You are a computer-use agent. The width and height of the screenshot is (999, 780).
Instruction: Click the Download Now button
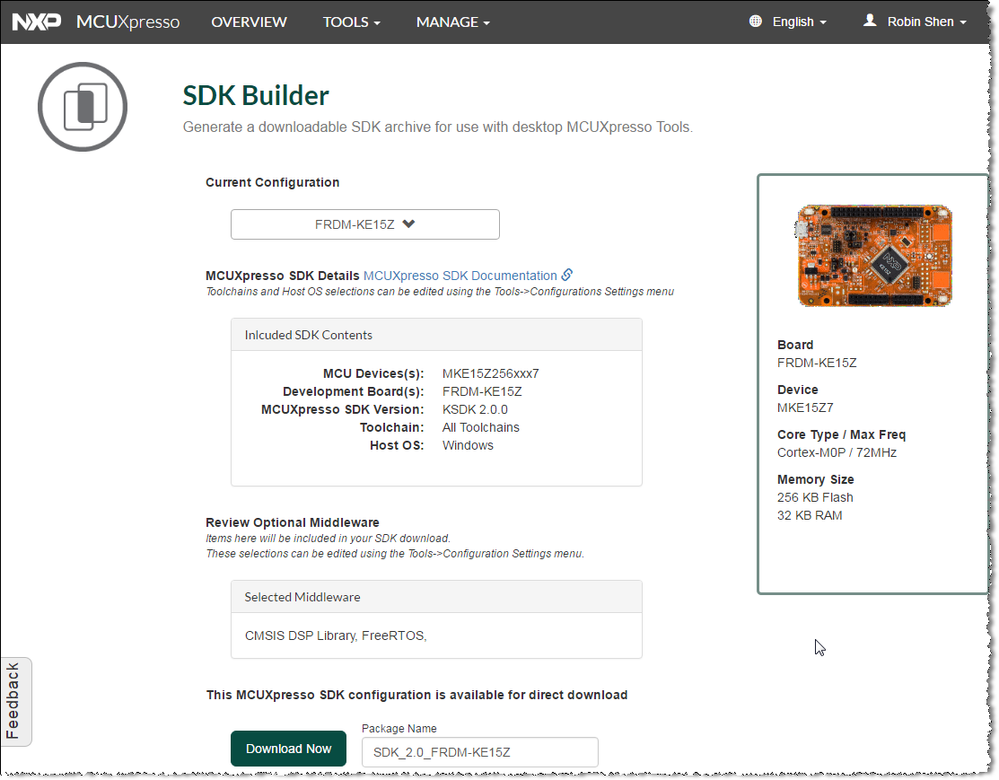(288, 749)
